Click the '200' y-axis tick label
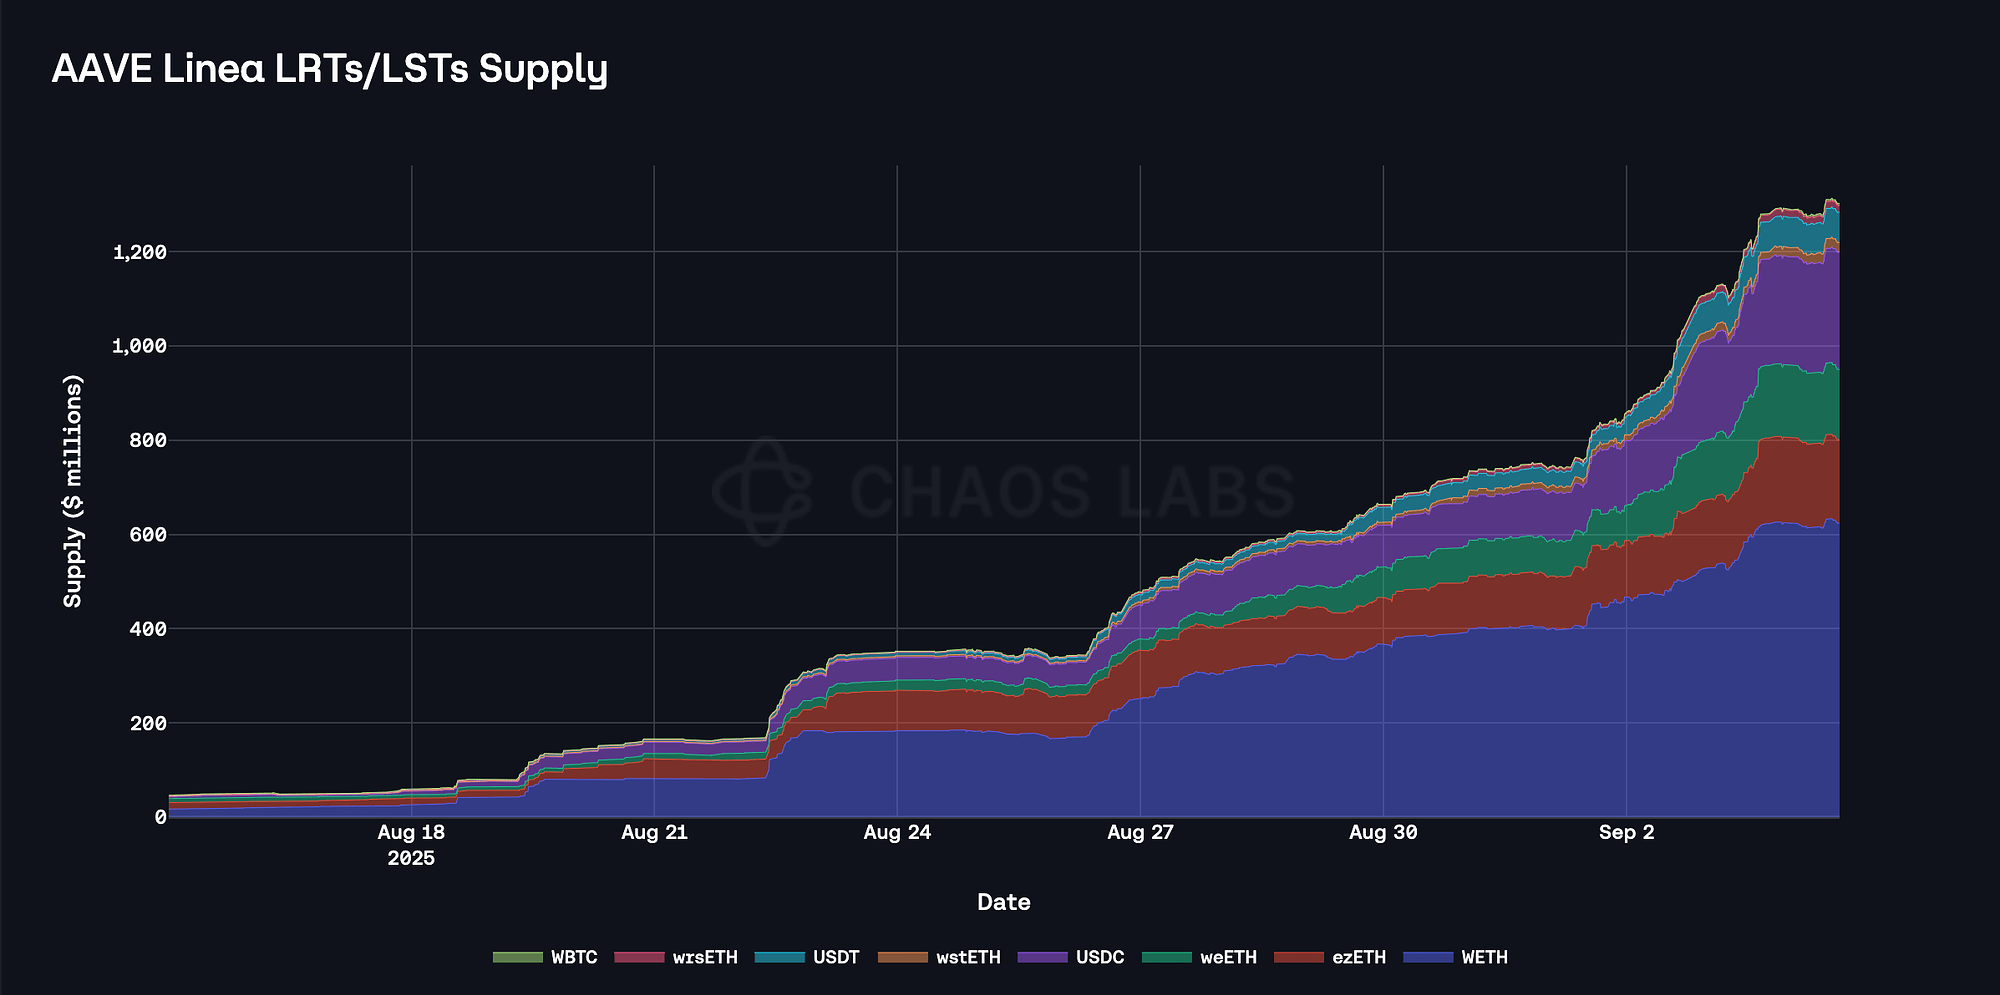The image size is (2000, 995). click(148, 723)
